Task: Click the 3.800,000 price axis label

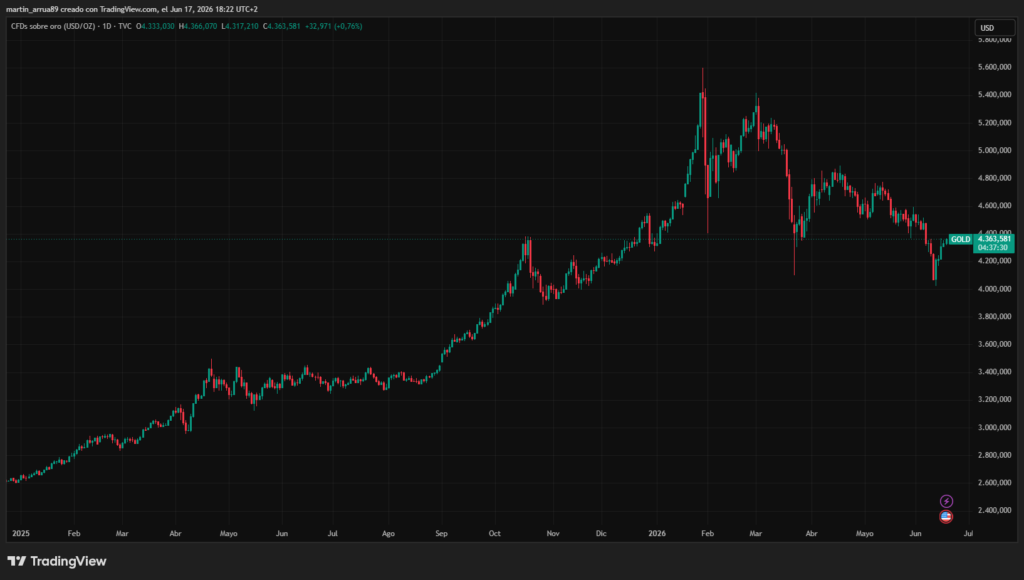Action: [994, 316]
